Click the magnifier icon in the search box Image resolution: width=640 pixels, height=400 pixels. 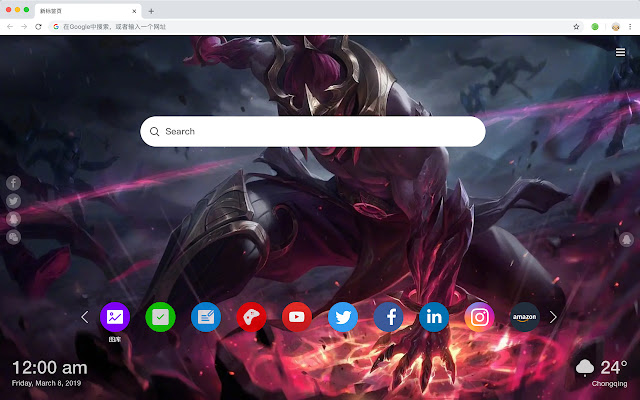(x=154, y=131)
